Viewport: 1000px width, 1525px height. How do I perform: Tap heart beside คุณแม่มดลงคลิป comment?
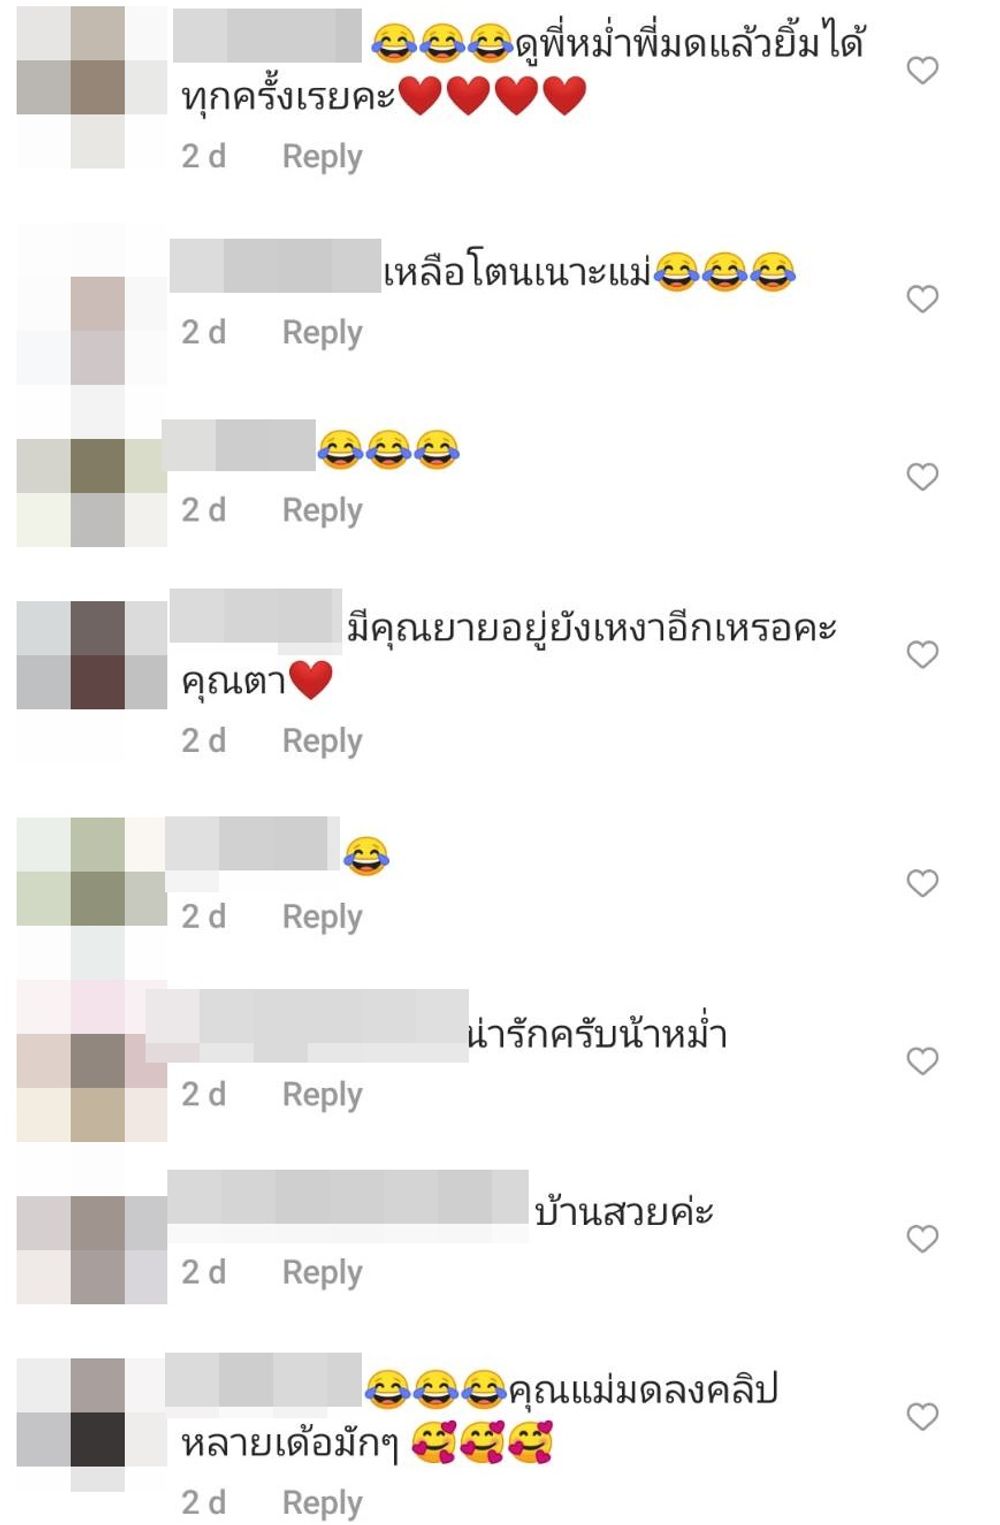pos(922,1416)
